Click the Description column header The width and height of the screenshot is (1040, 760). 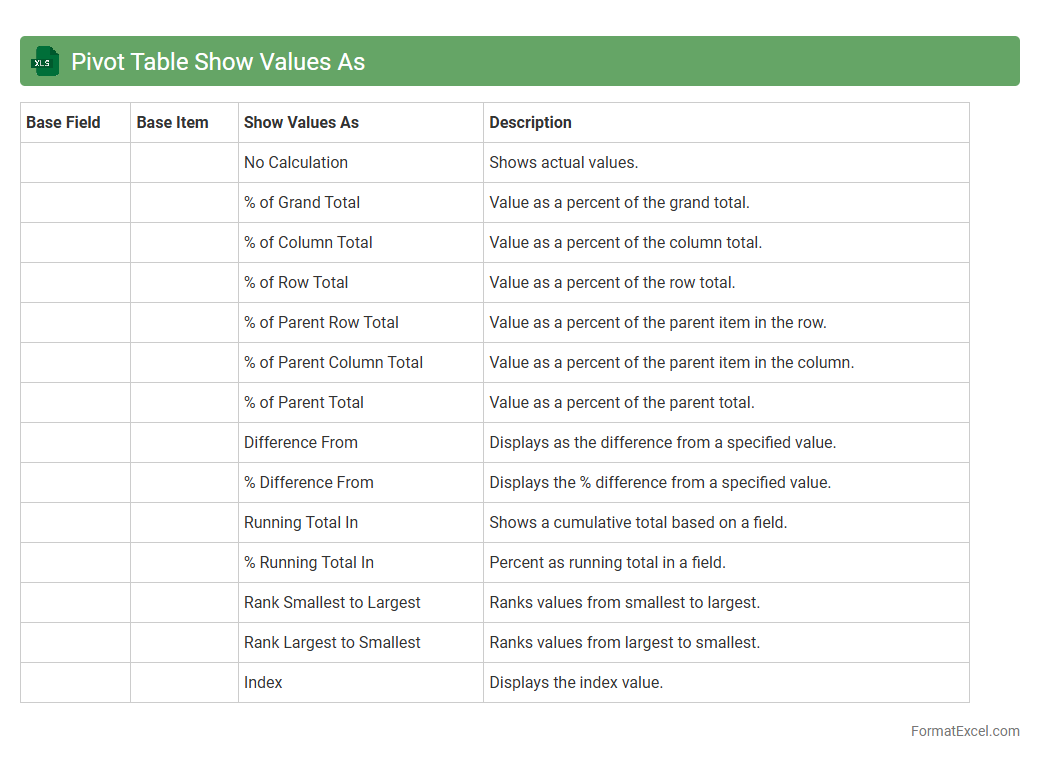530,123
